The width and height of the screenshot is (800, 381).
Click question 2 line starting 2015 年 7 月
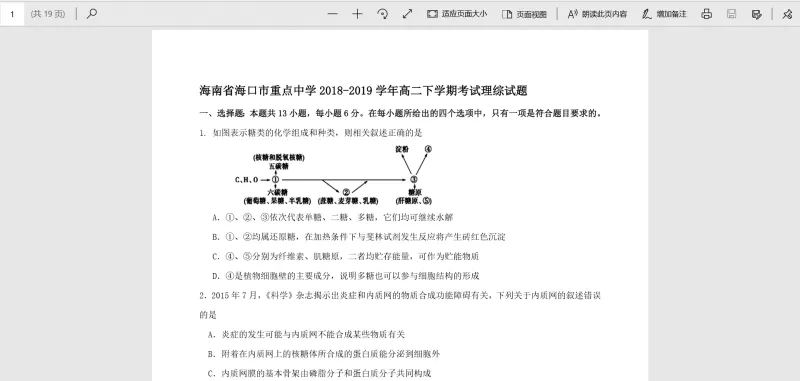(x=400, y=295)
